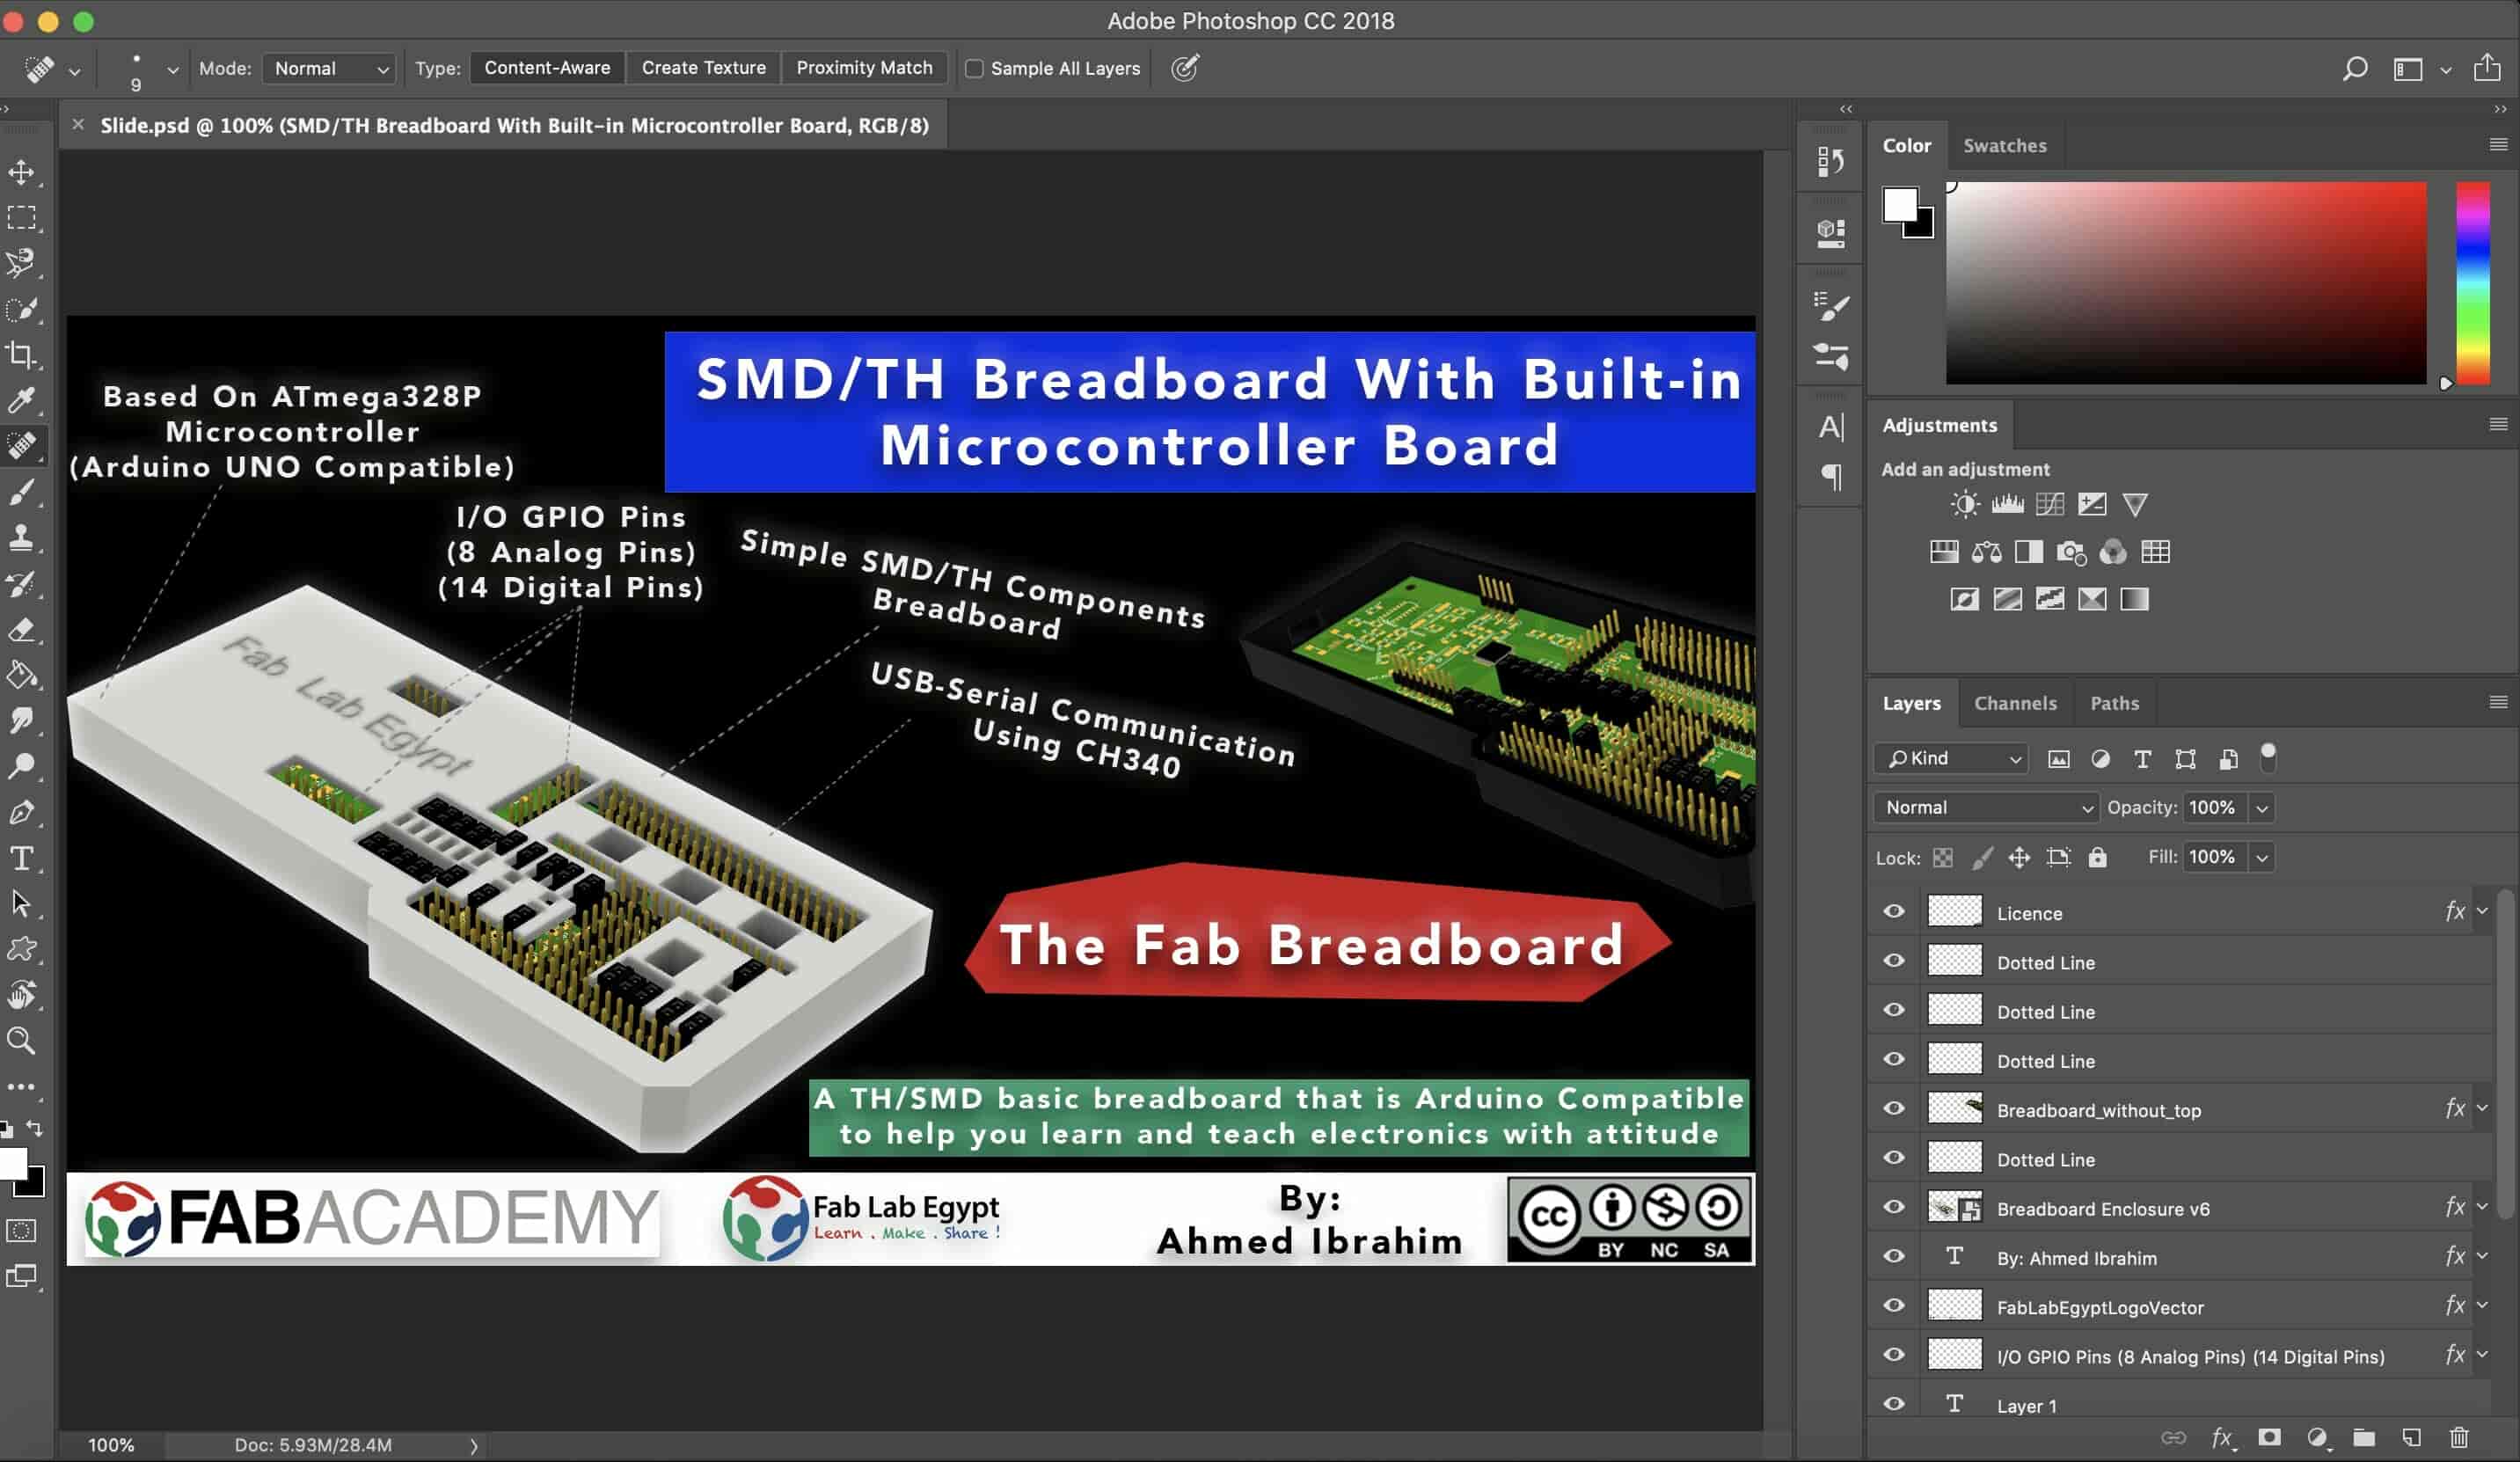The width and height of the screenshot is (2520, 1462).
Task: Hide the I/O GPIO Pins layer
Action: pos(1893,1355)
